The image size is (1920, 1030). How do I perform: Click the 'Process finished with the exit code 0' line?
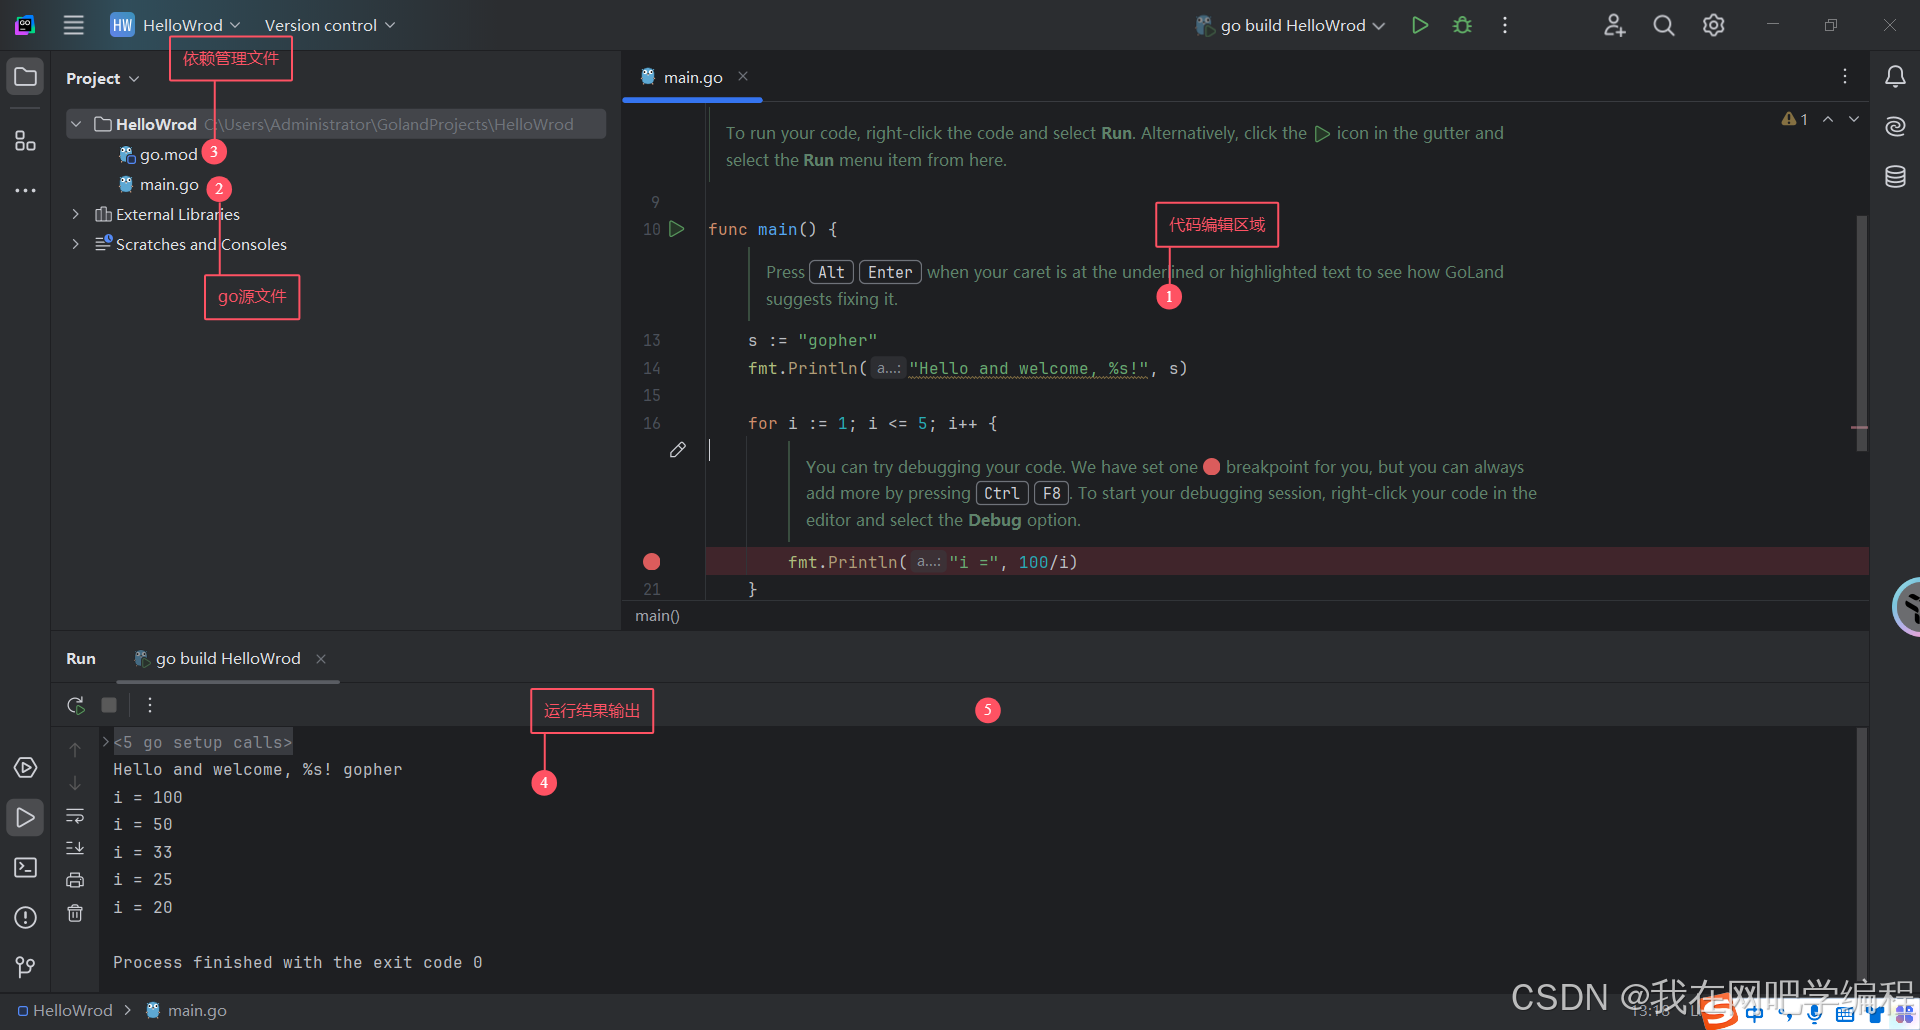[297, 962]
